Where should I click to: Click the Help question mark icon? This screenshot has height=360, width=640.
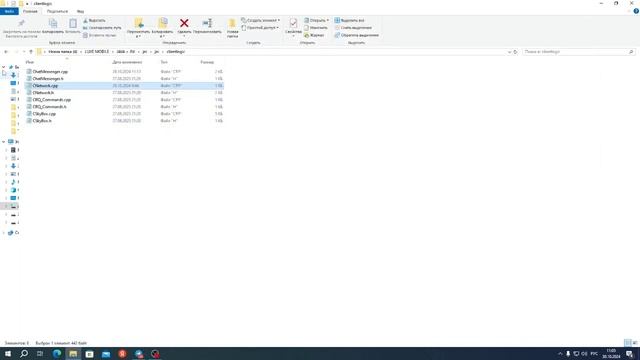pyautogui.click(x=636, y=11)
